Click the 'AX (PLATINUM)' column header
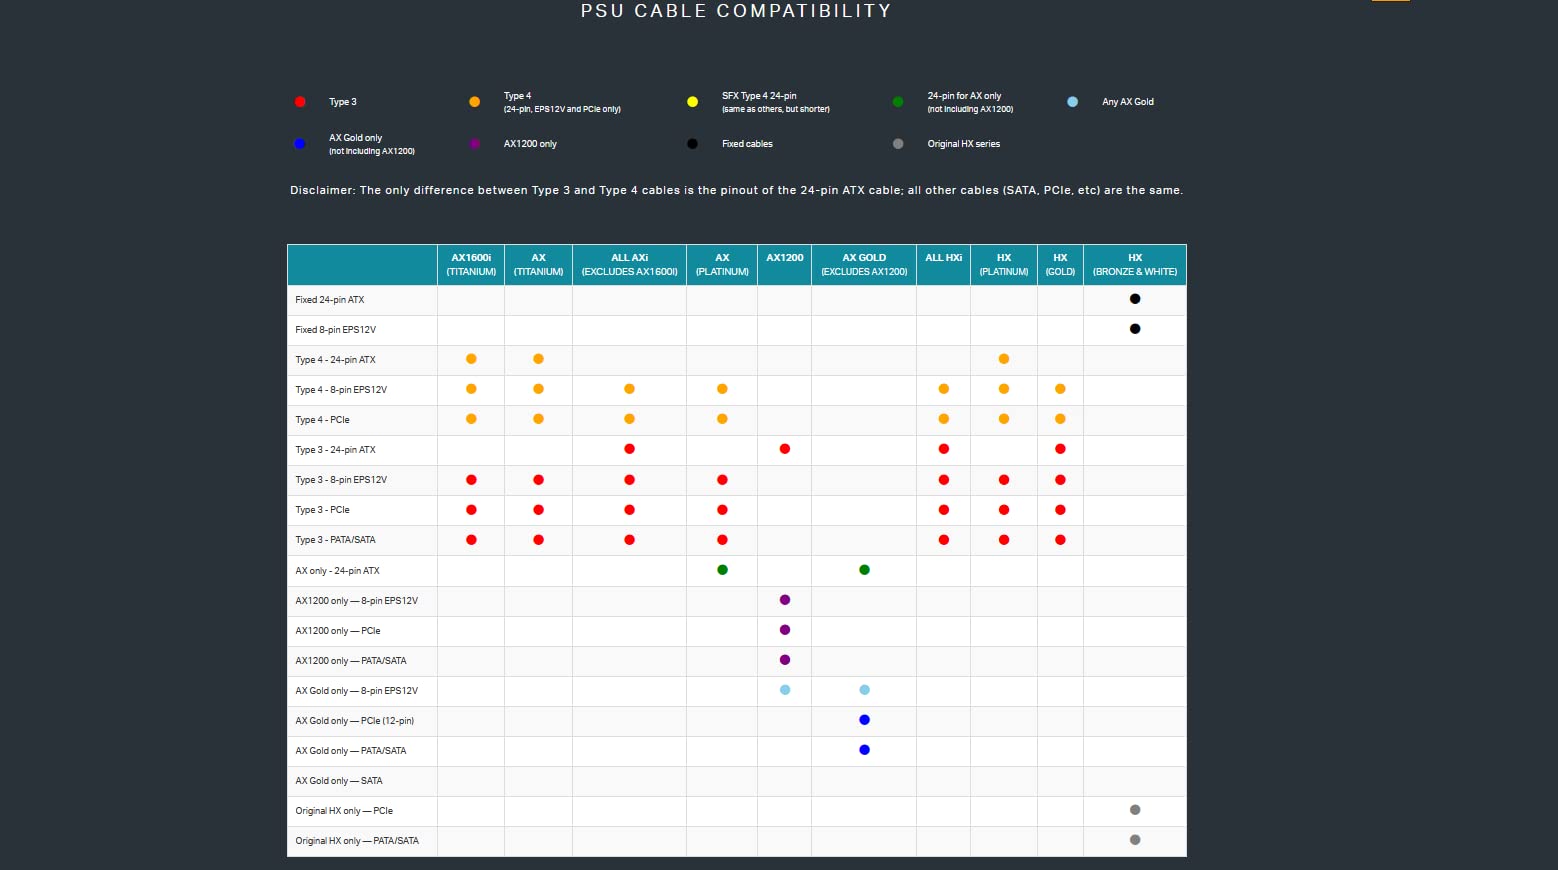 (722, 265)
